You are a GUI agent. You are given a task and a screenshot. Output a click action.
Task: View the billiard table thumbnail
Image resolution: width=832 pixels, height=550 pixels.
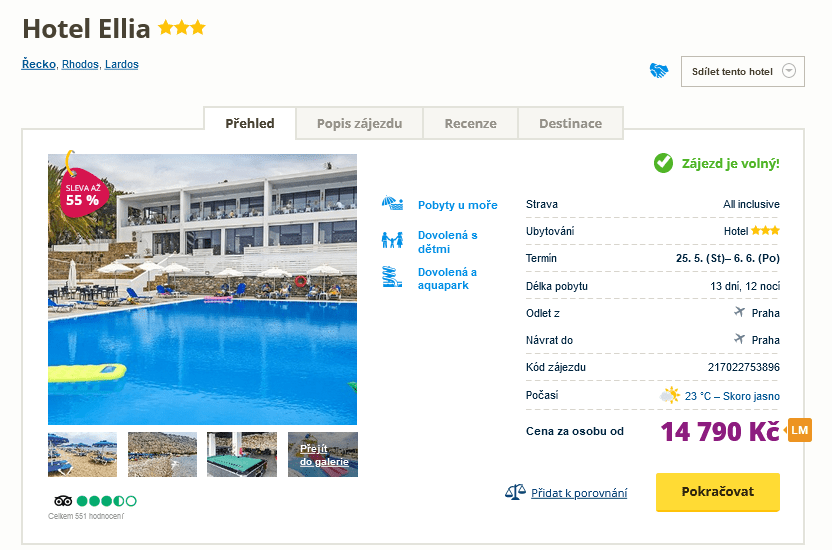click(242, 454)
